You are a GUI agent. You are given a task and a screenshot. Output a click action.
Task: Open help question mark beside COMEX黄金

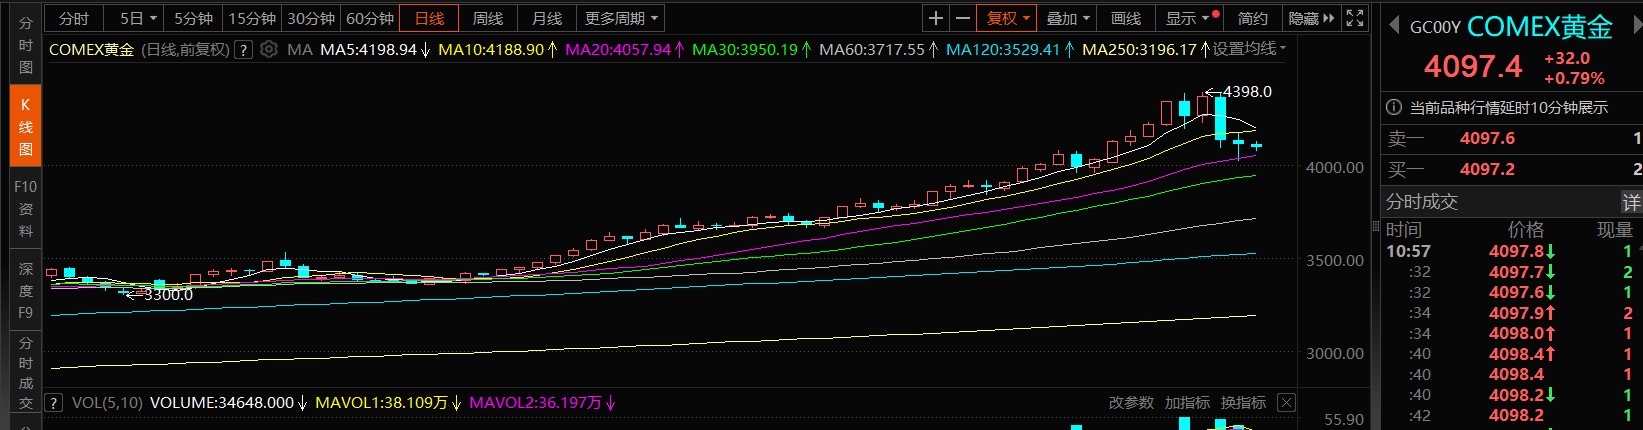click(243, 49)
